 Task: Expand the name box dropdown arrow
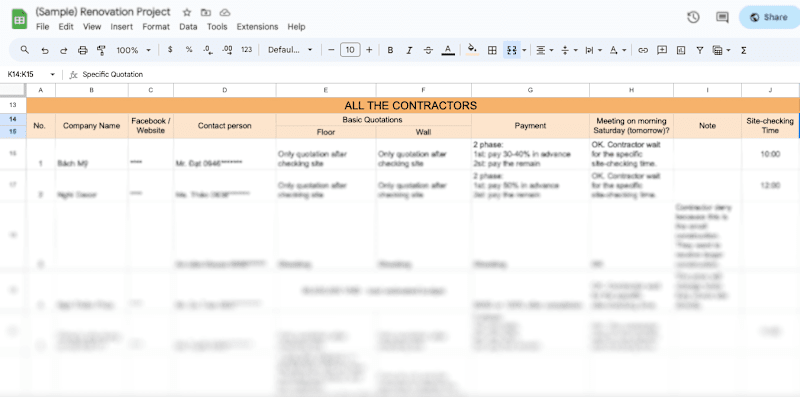pos(52,75)
